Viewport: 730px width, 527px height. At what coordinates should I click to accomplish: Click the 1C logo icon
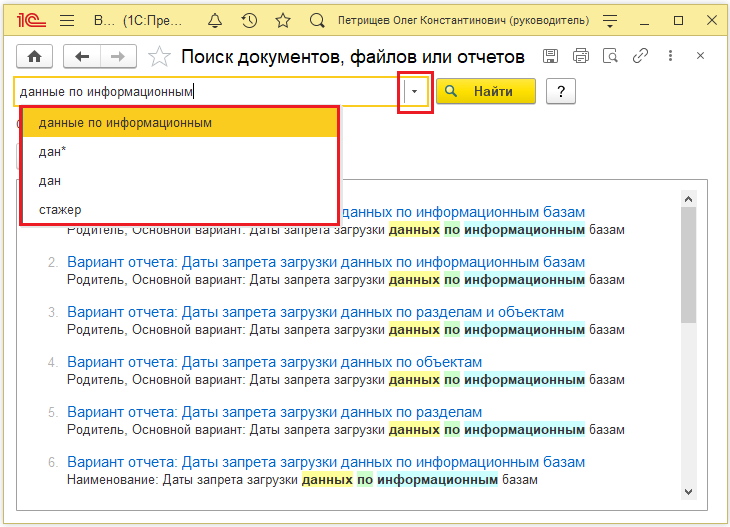(x=31, y=20)
